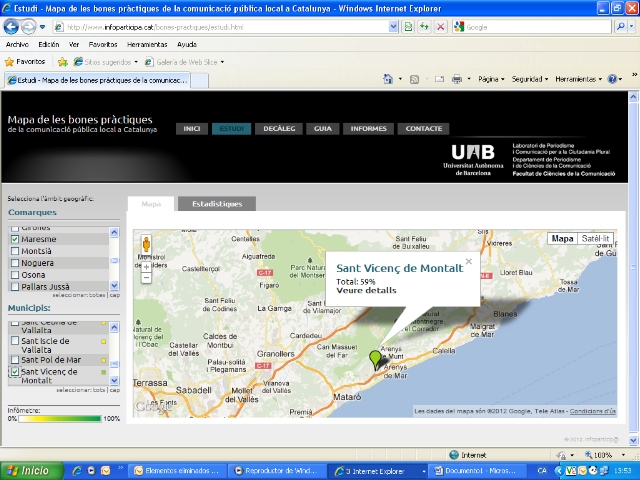The image size is (640, 480).
Task: Expand the Página menu dropdown
Action: (491, 79)
